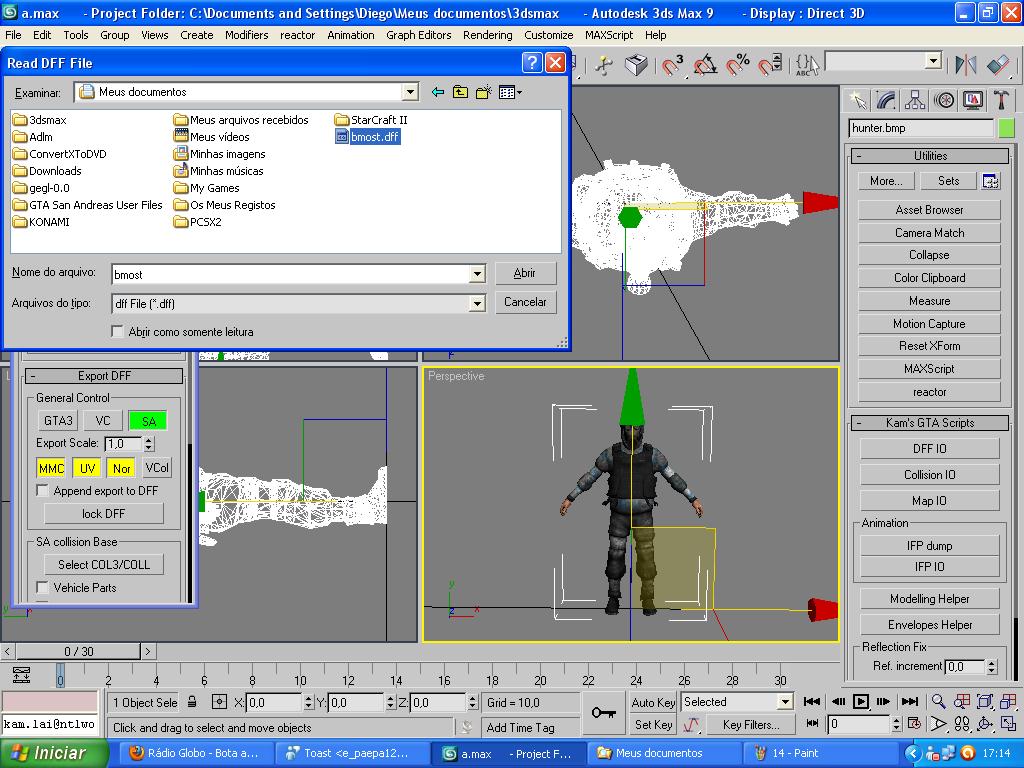Collapse the Utilities rollout

930,155
